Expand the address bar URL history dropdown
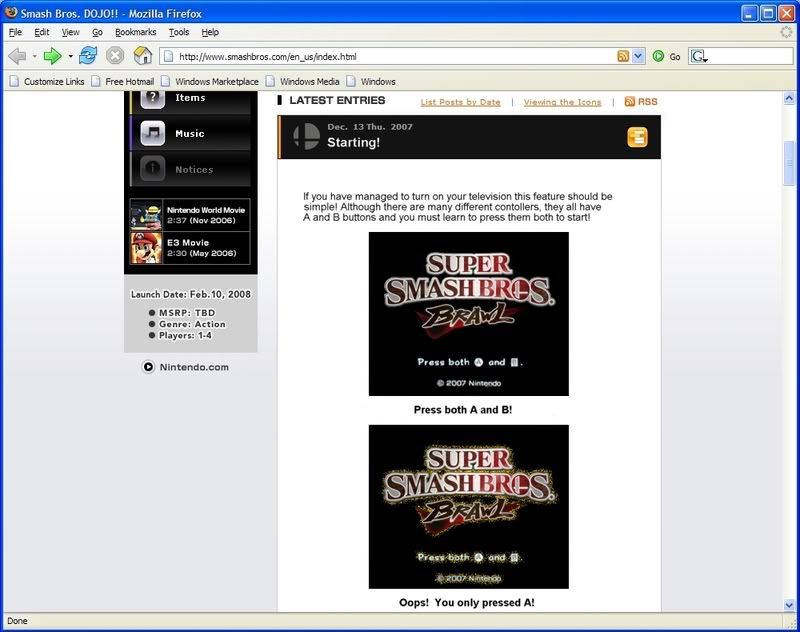This screenshot has height=632, width=800. click(x=639, y=56)
